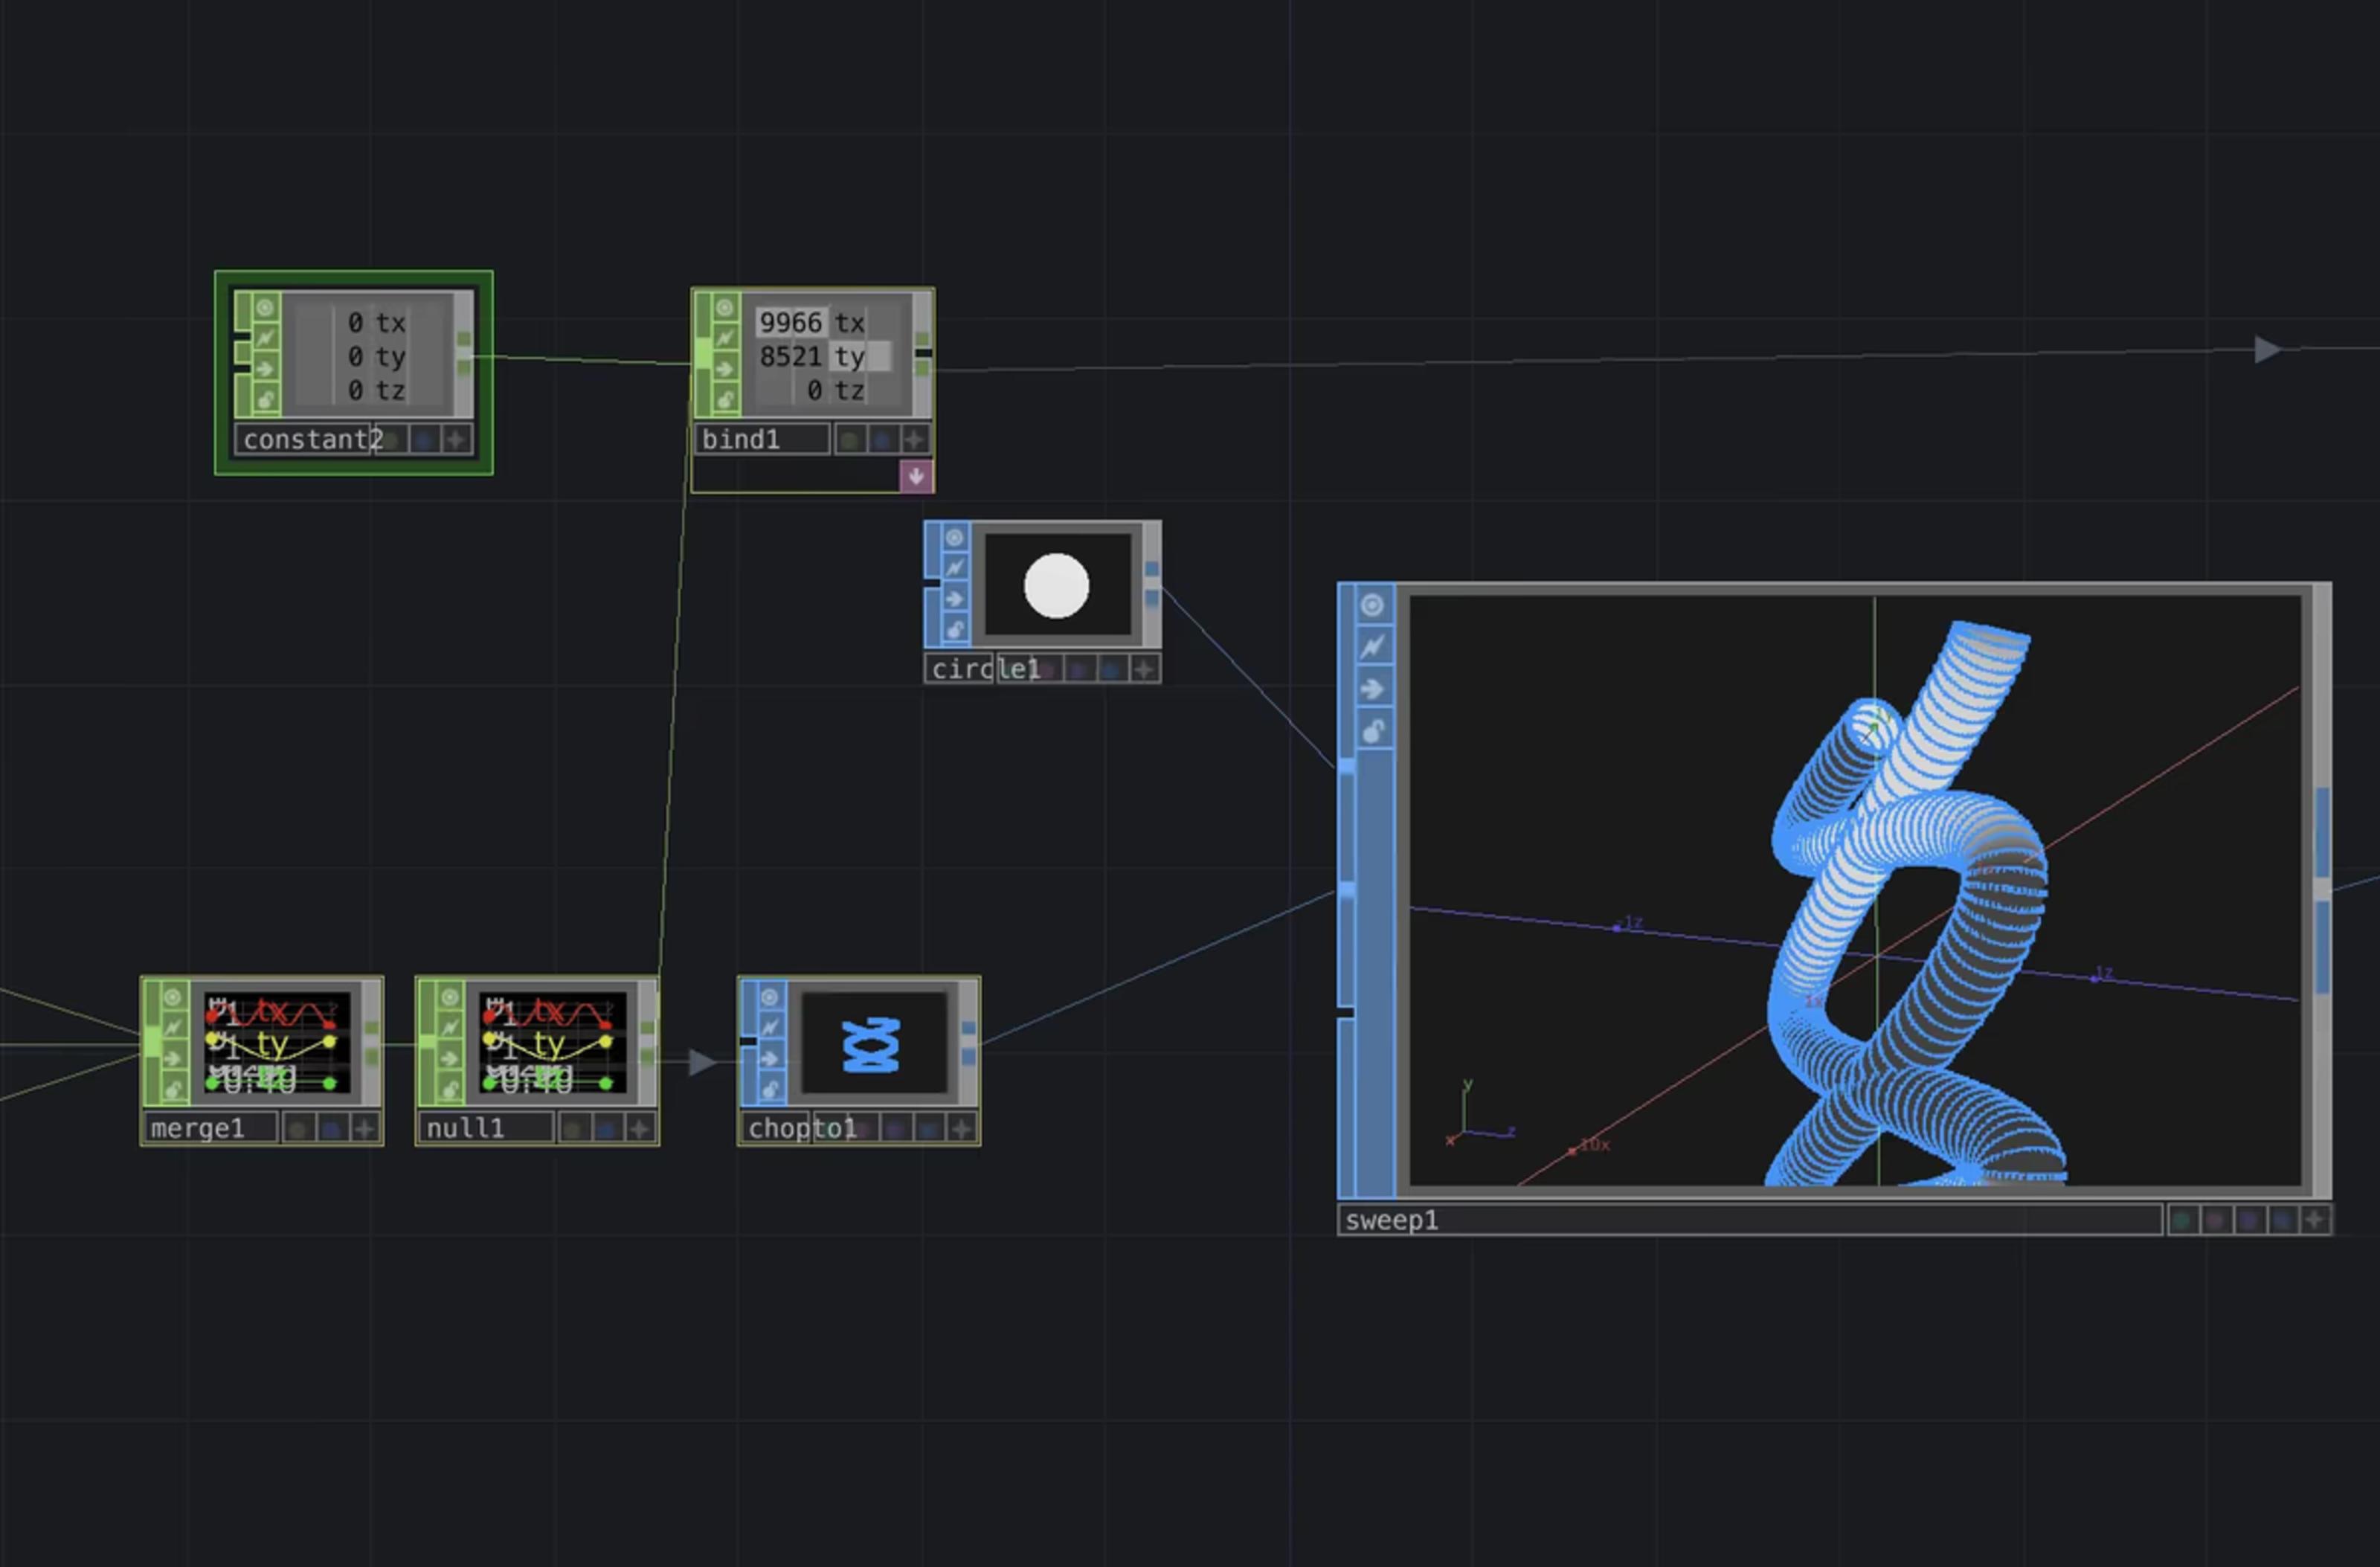Click the lock flag on bind1
The height and width of the screenshot is (1567, 2380).
pos(725,400)
